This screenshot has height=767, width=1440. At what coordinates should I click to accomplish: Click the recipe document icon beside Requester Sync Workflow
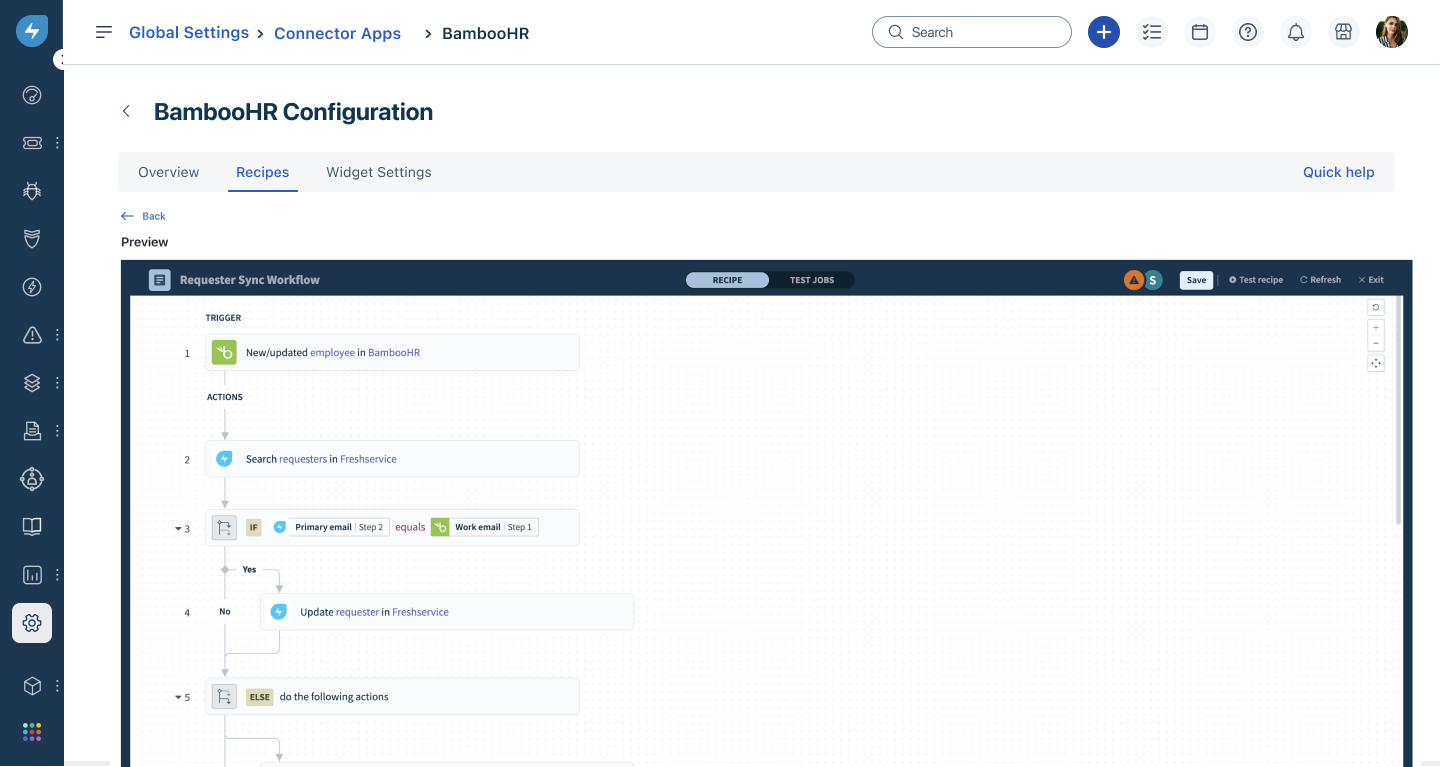coord(160,280)
